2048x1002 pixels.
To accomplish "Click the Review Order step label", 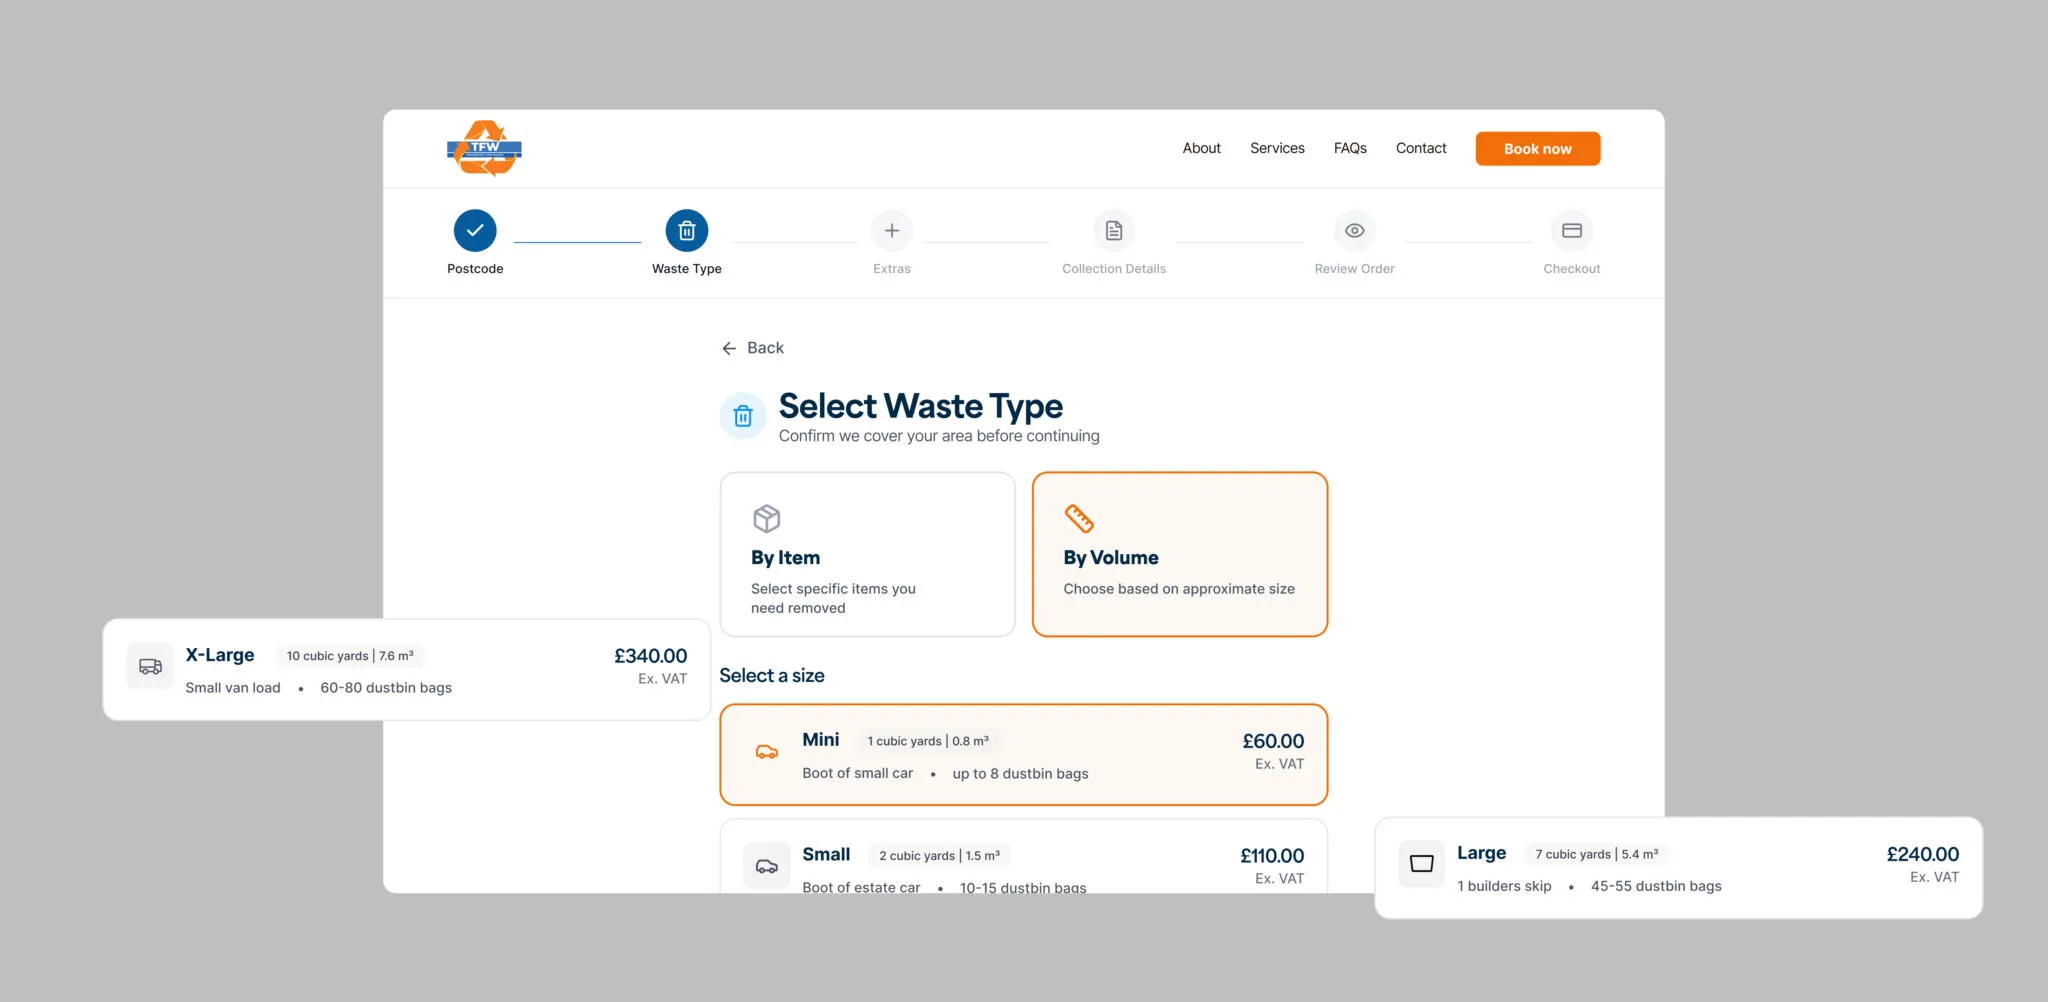I will [x=1355, y=269].
